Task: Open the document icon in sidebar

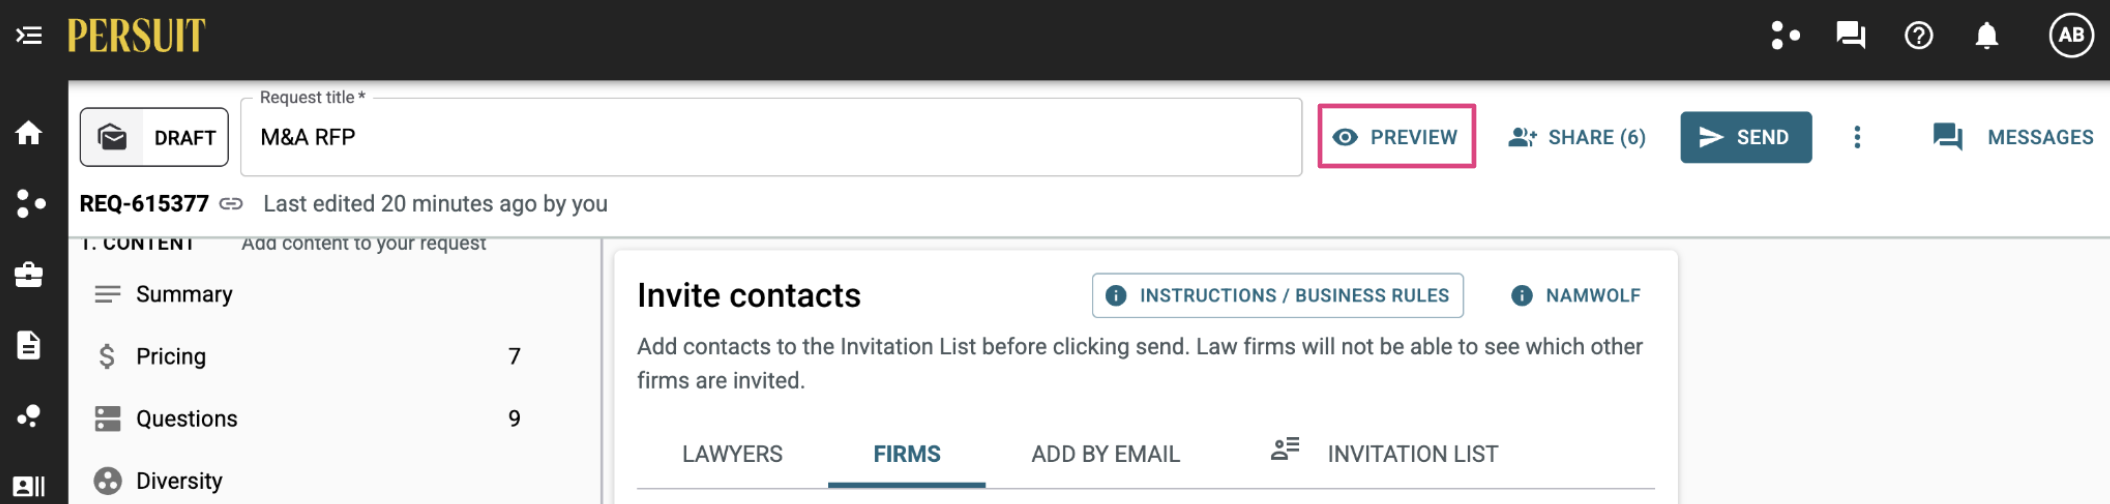Action: [x=29, y=345]
